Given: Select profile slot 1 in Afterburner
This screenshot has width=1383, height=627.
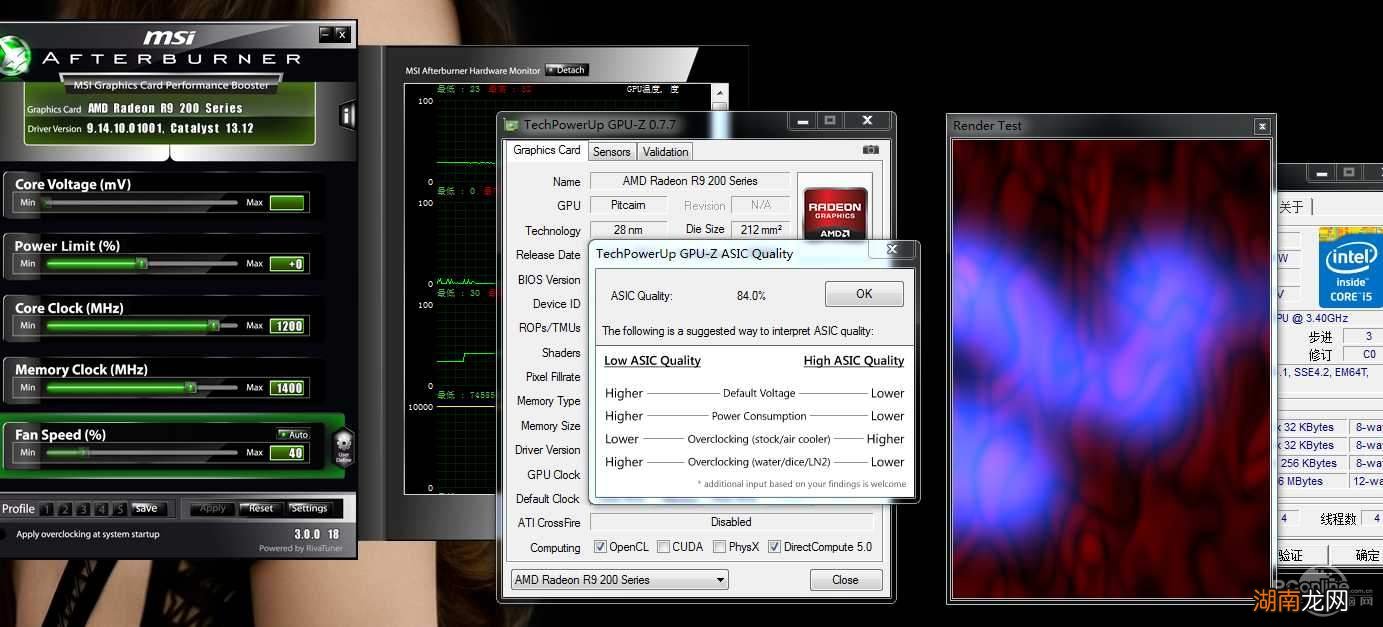Looking at the screenshot, I should (x=47, y=509).
